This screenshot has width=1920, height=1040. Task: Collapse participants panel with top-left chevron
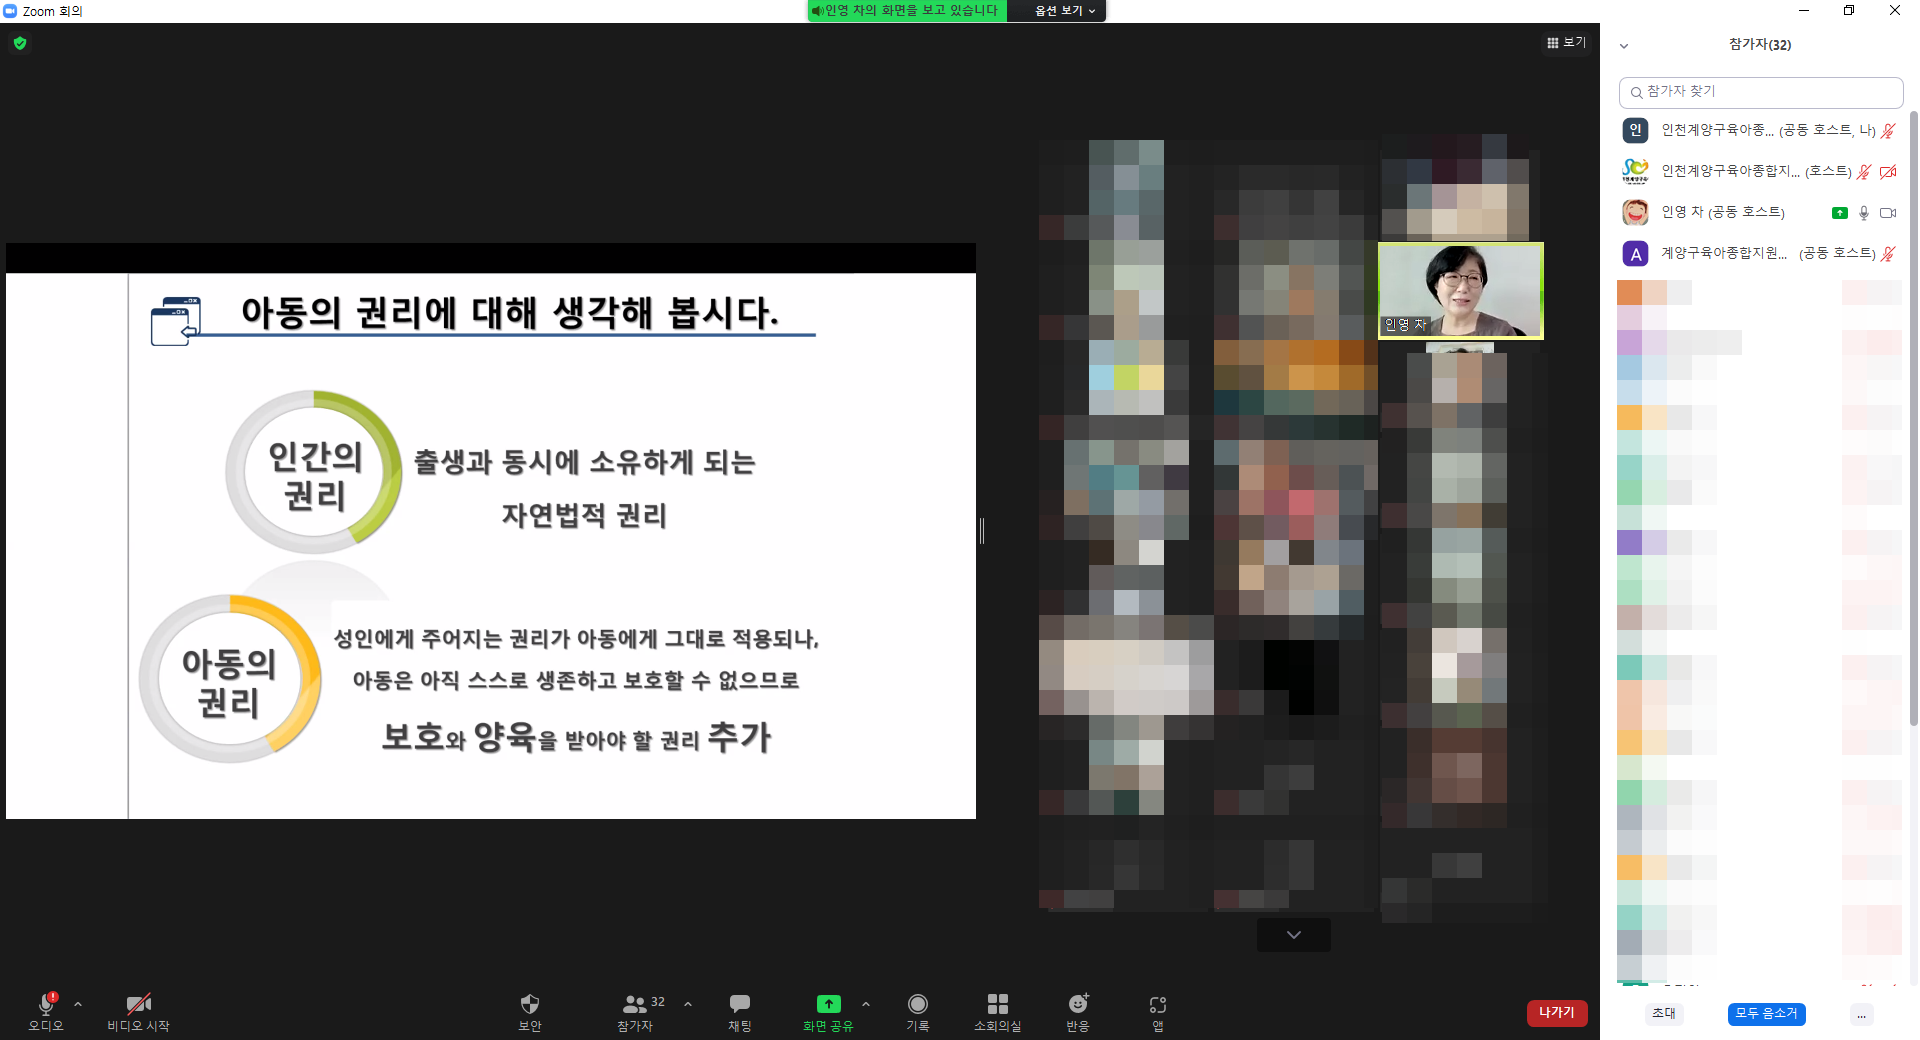(x=1624, y=46)
